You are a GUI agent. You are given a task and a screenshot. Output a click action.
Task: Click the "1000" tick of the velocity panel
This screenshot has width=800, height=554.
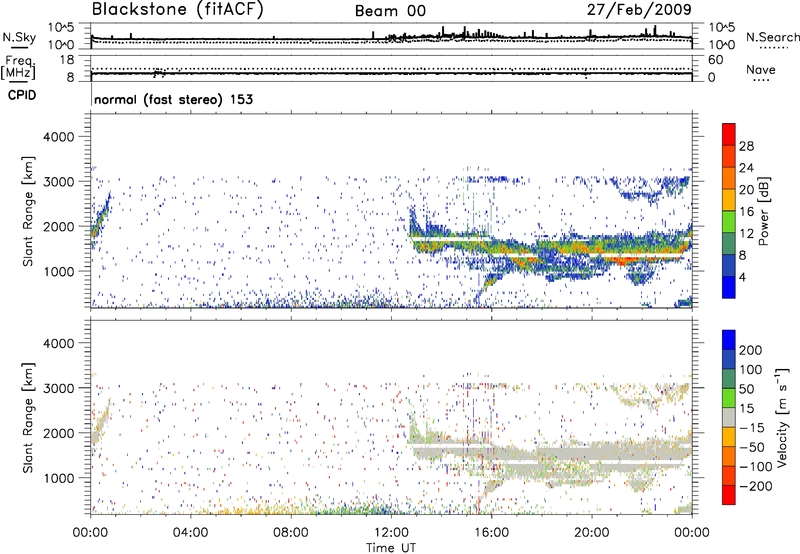pyautogui.click(x=58, y=478)
